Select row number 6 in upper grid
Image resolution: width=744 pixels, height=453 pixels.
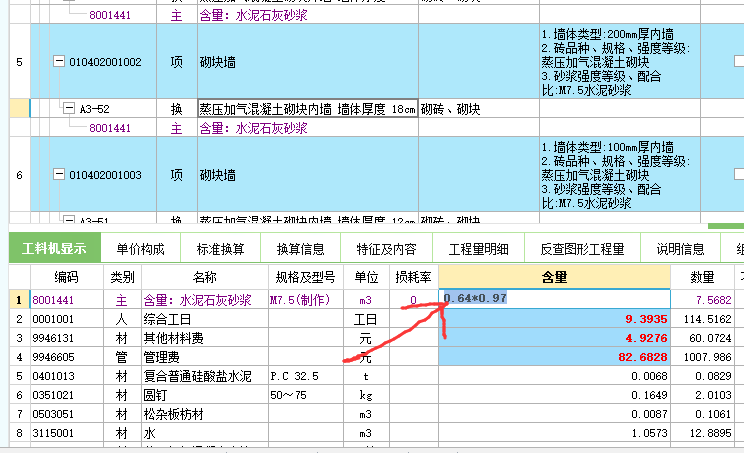click(x=19, y=175)
